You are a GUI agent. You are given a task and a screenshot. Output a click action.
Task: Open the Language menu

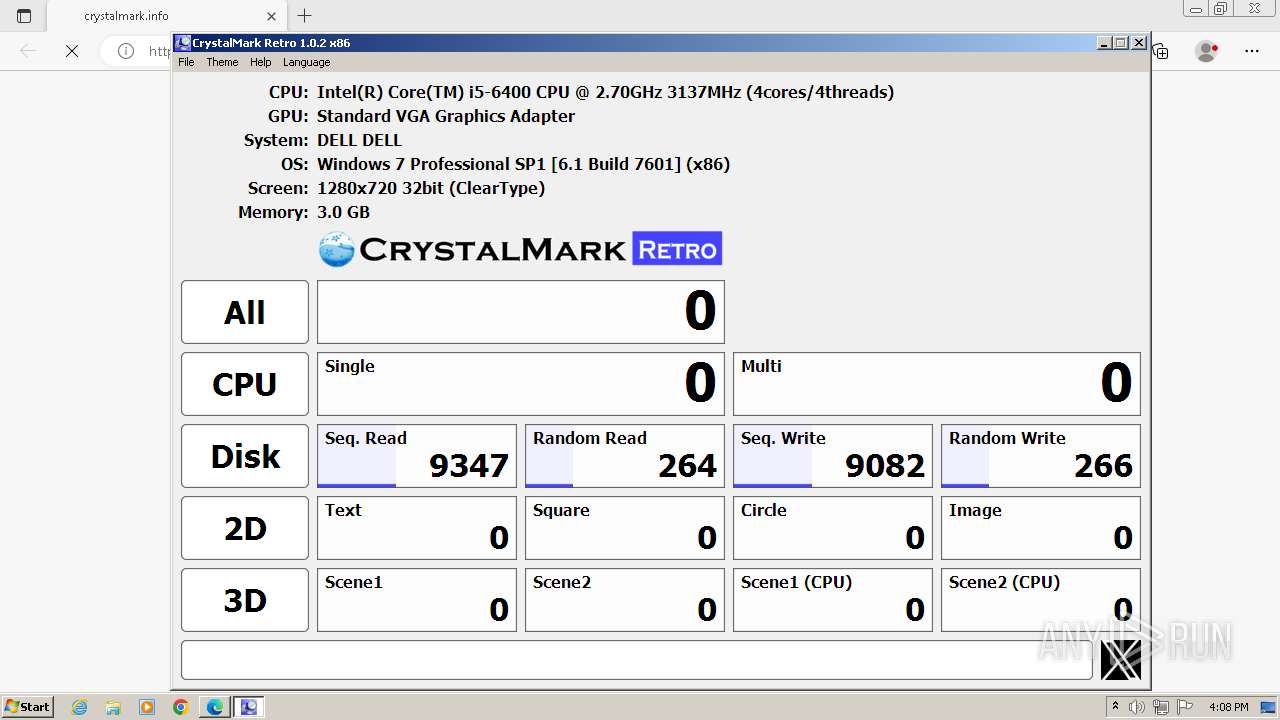coord(306,62)
